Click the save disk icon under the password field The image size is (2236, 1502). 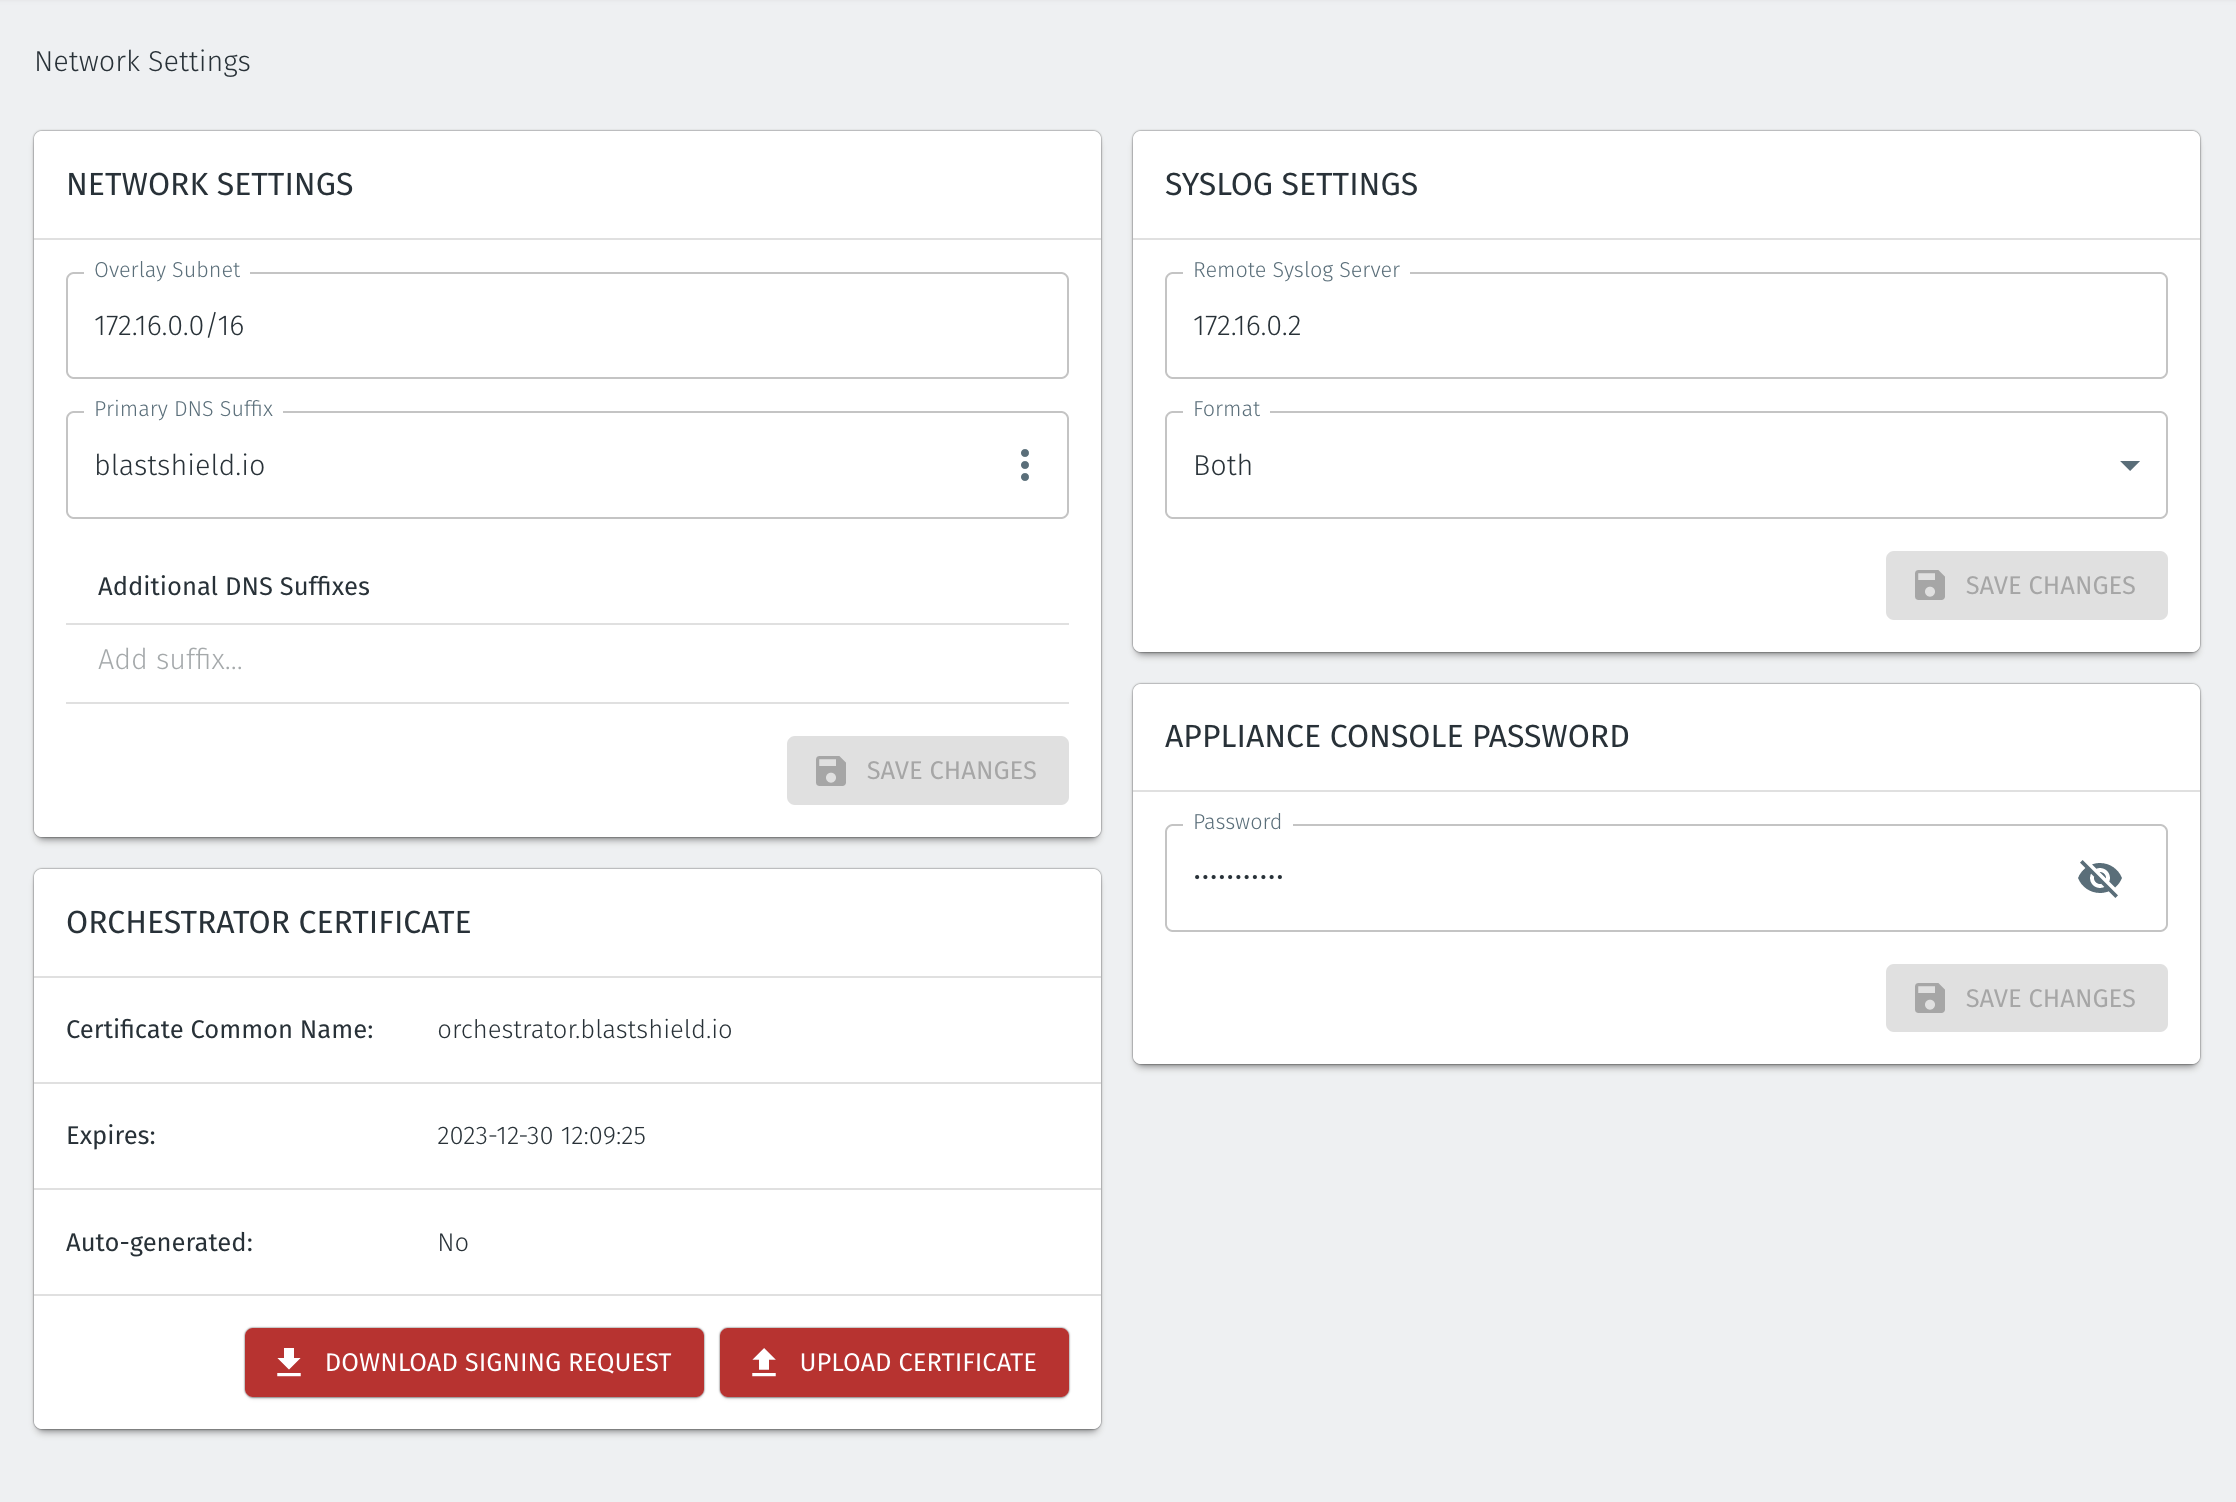click(1929, 997)
